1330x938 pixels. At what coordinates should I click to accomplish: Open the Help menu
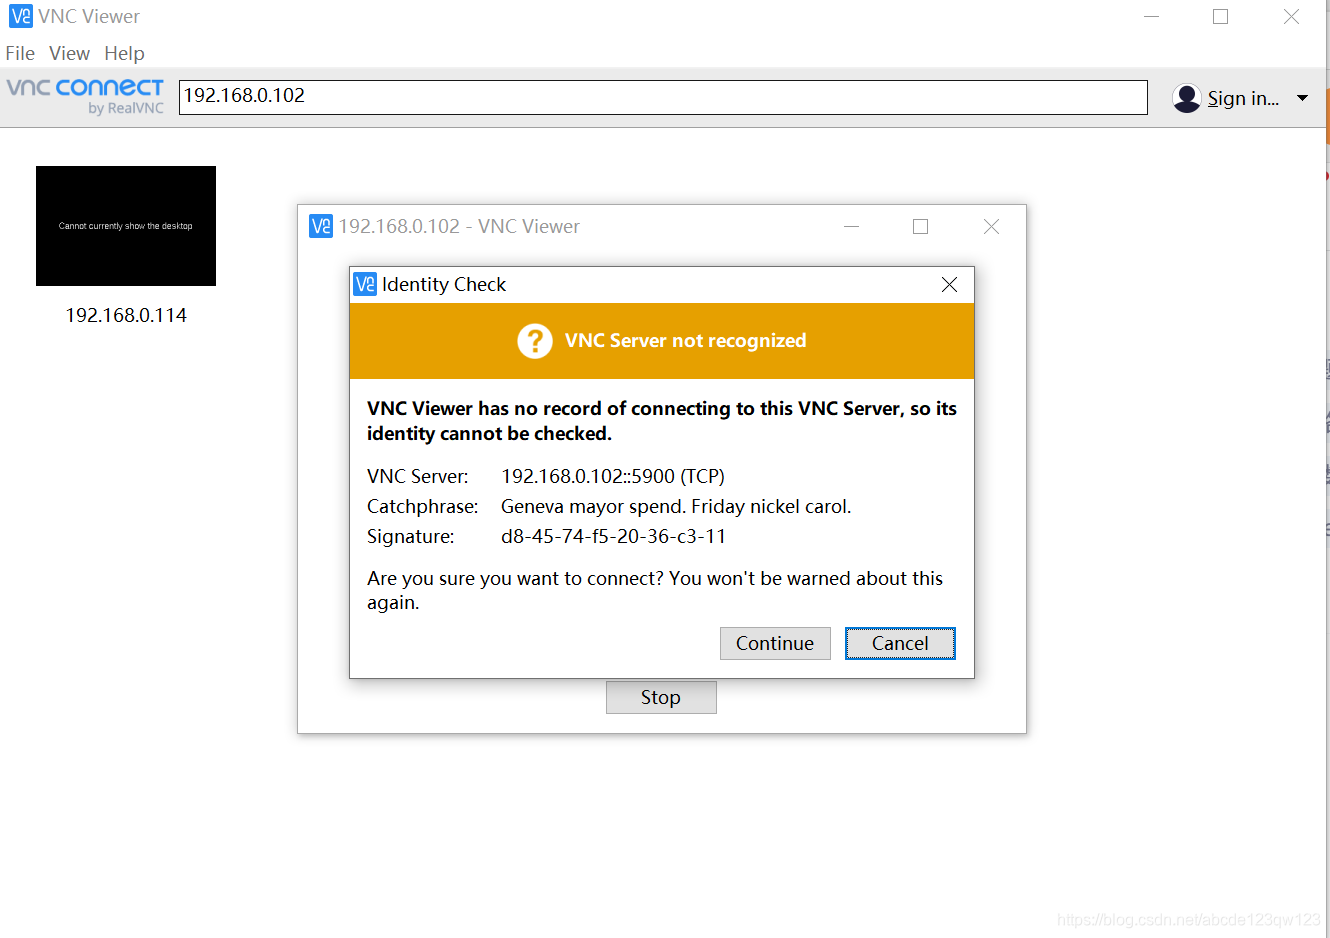(124, 53)
